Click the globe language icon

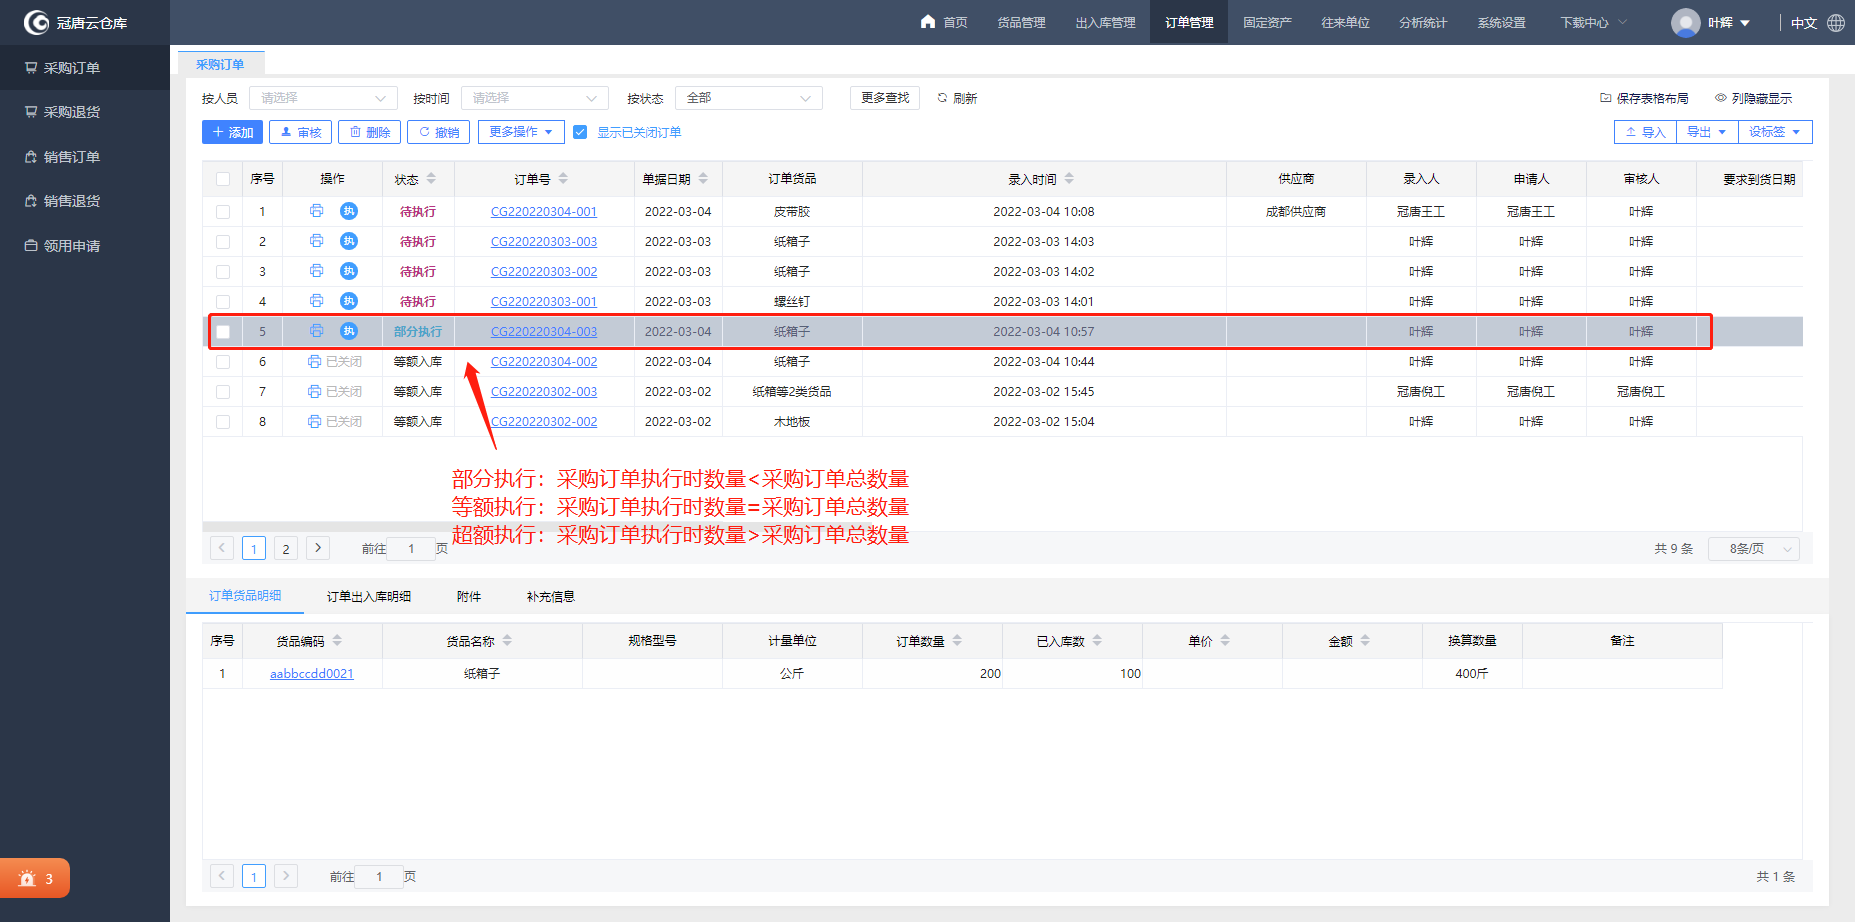point(1836,23)
